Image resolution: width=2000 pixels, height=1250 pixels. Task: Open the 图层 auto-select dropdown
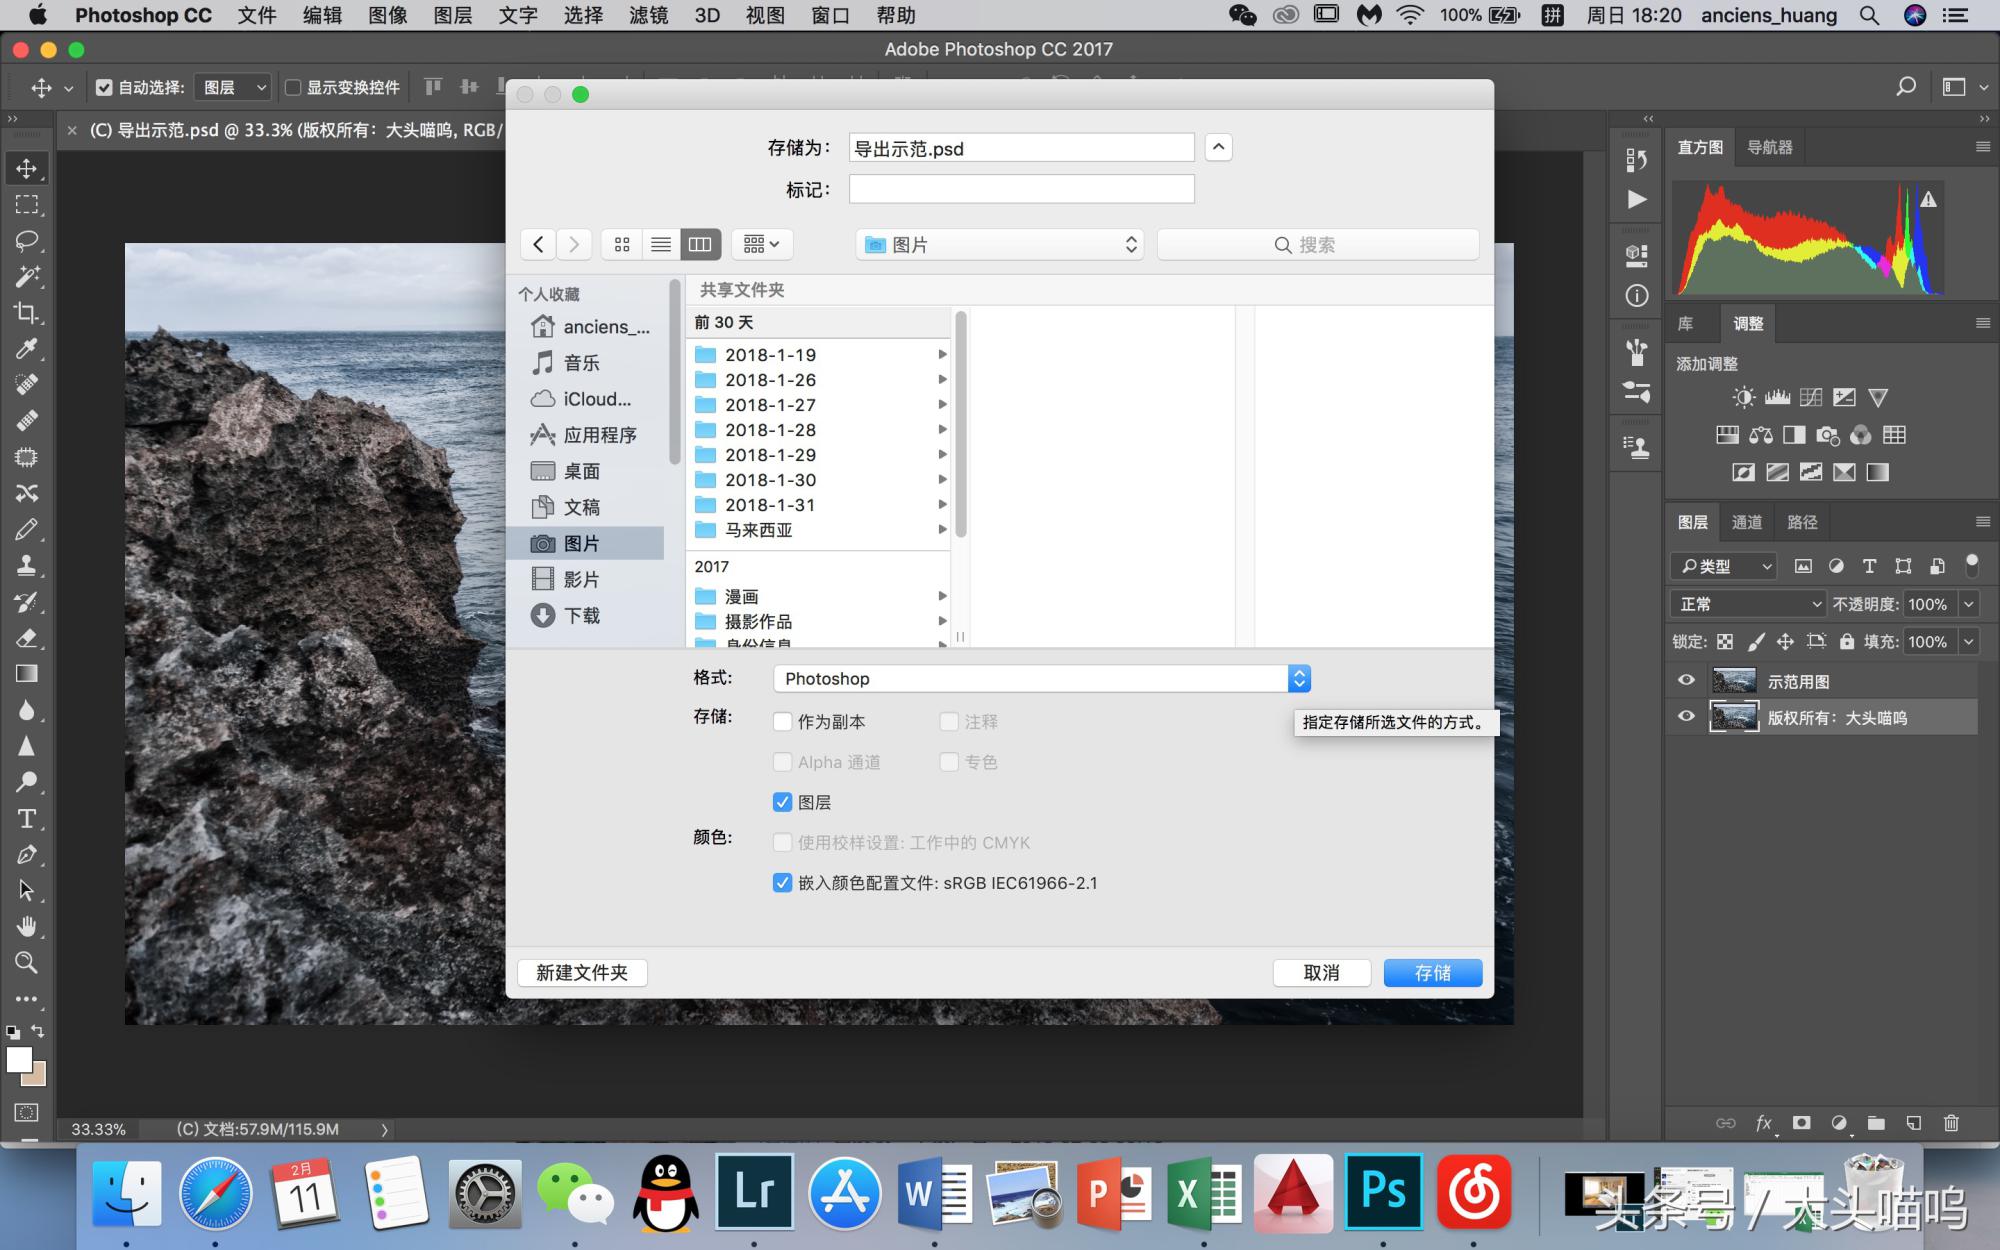click(x=233, y=87)
